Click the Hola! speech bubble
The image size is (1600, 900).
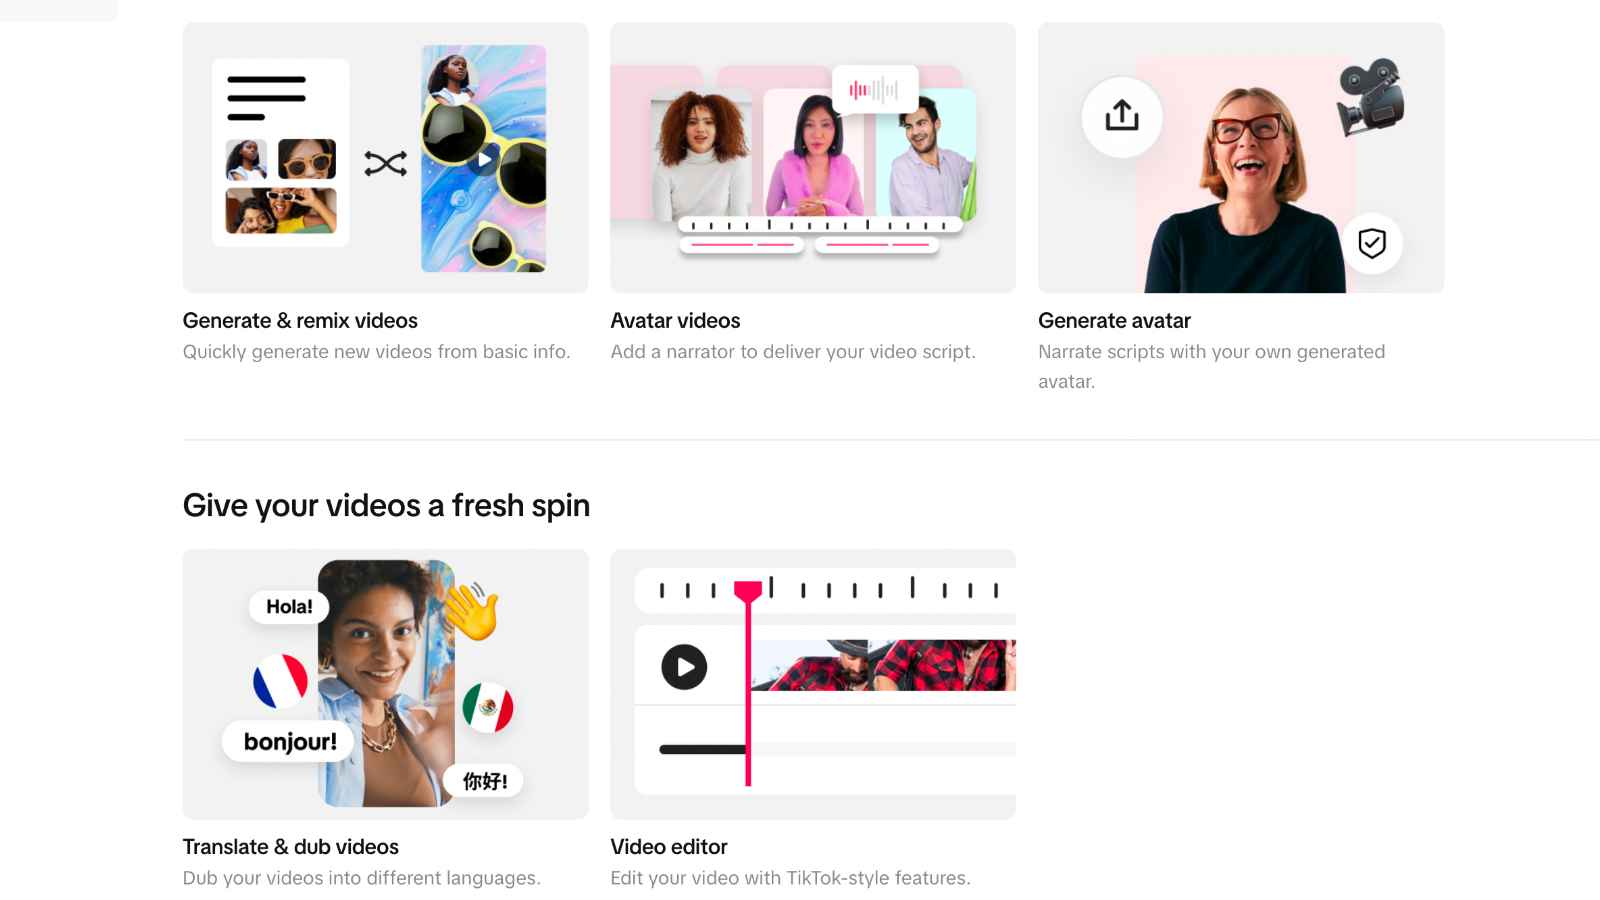[x=289, y=606]
